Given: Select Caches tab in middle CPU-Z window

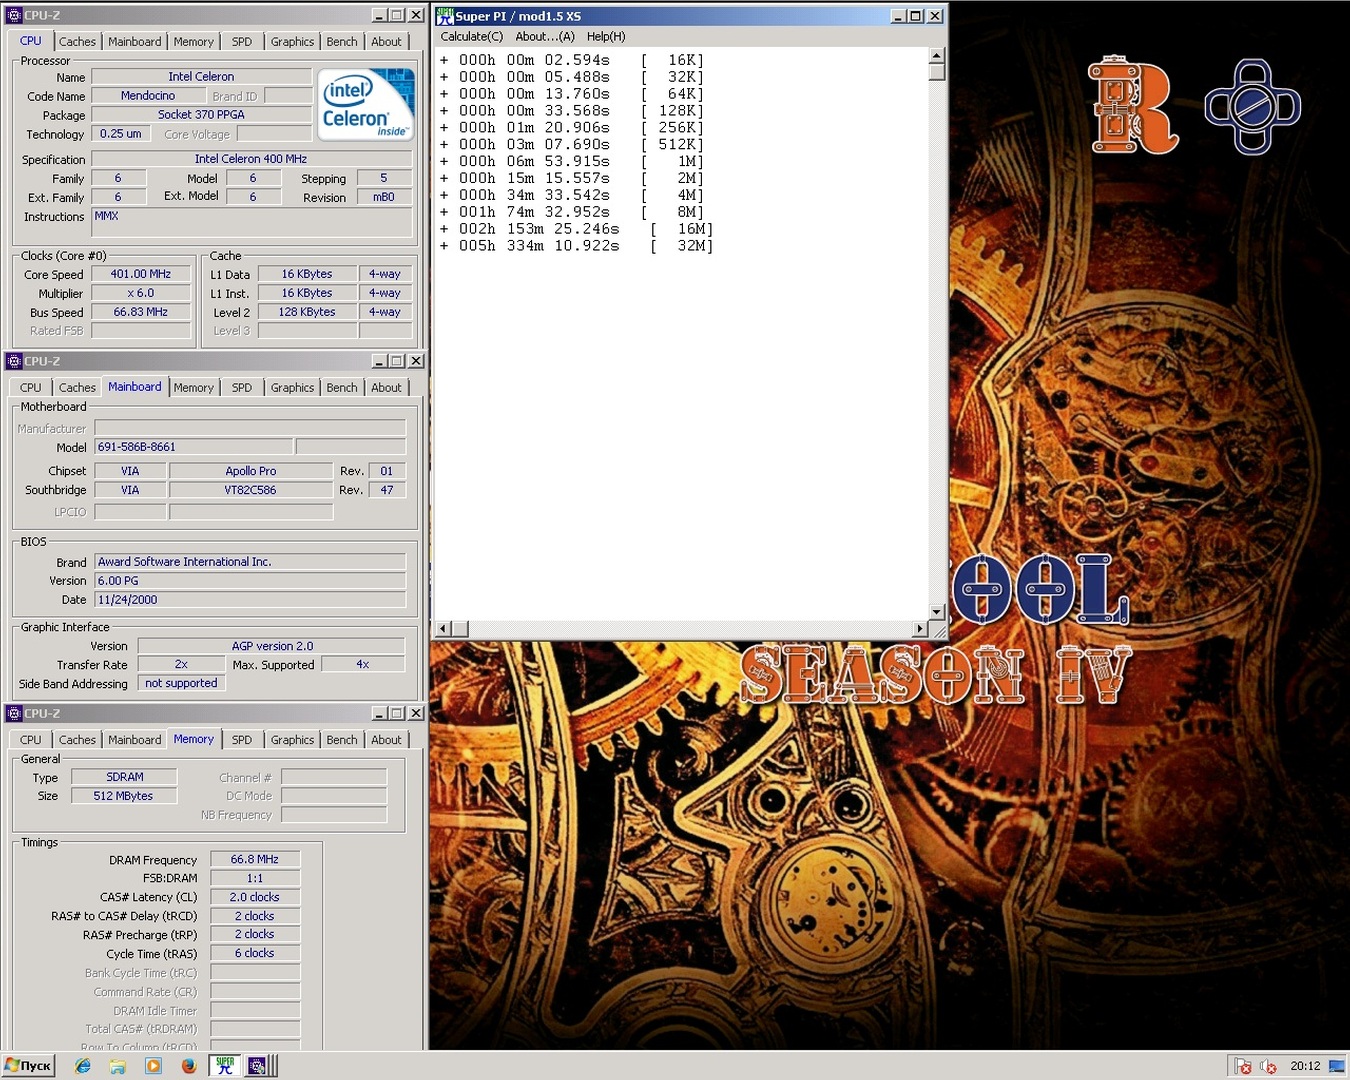Looking at the screenshot, I should click(x=77, y=388).
